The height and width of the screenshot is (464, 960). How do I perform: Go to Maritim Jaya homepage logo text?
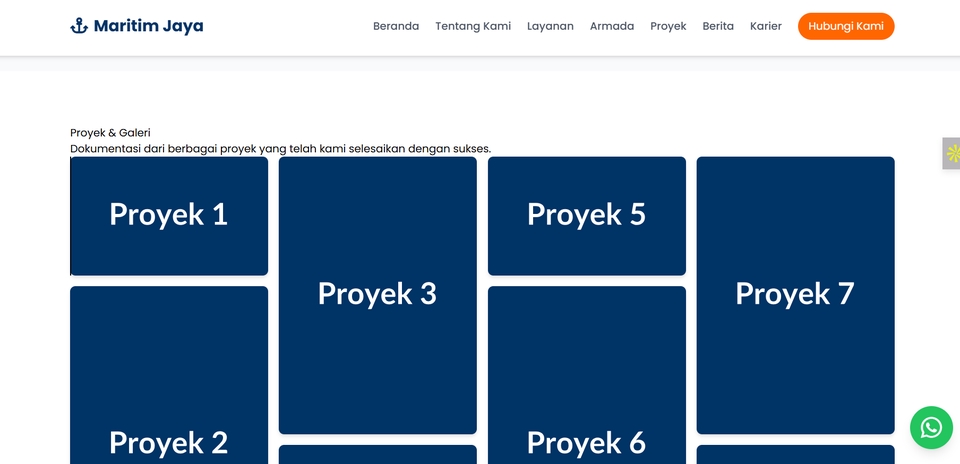pos(148,26)
